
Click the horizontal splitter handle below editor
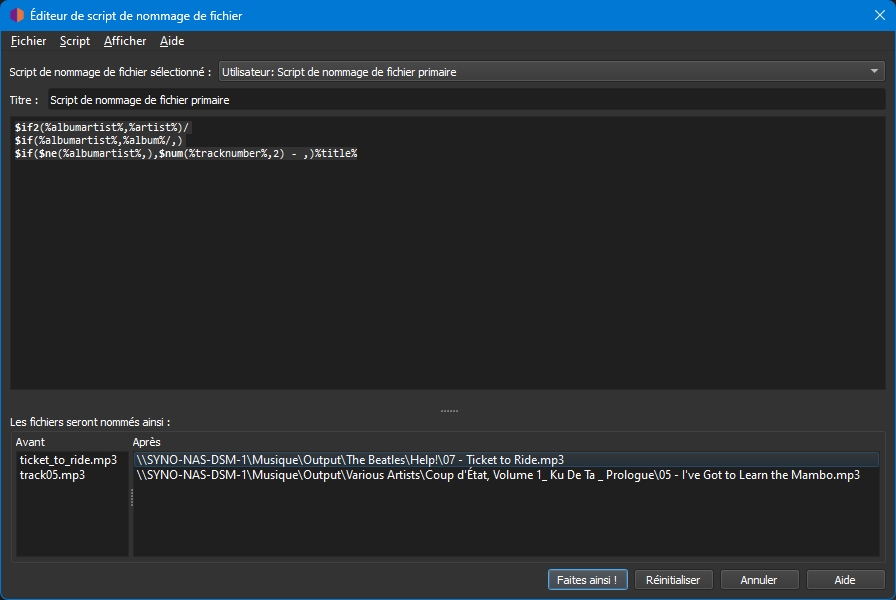pos(449,410)
